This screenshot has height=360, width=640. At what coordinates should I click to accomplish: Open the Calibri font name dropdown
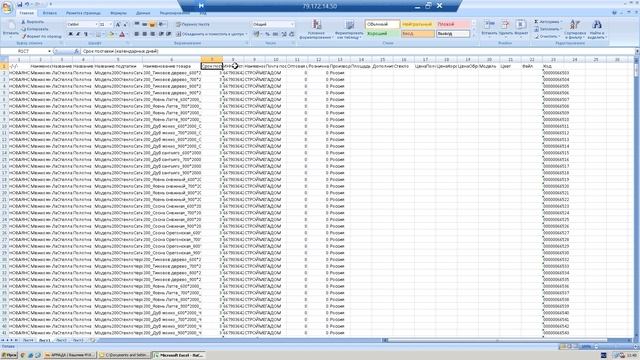coord(96,24)
